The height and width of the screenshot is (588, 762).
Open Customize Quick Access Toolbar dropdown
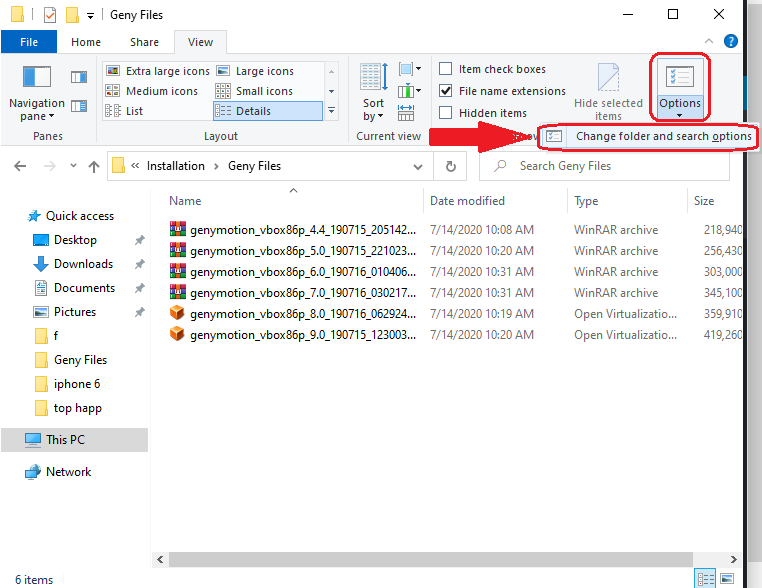pos(90,16)
